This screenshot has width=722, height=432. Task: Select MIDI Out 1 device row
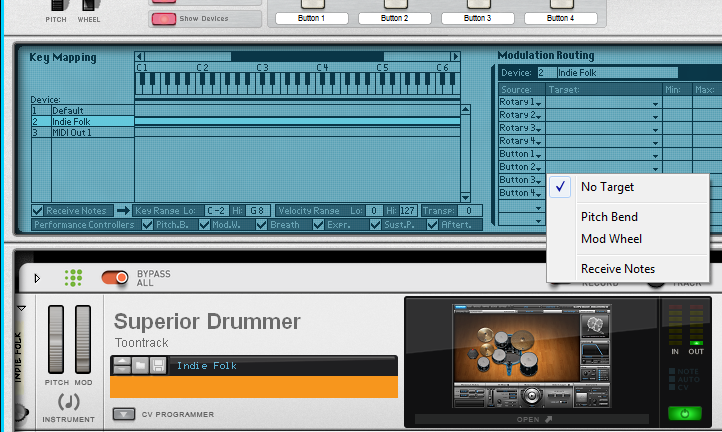click(x=83, y=133)
